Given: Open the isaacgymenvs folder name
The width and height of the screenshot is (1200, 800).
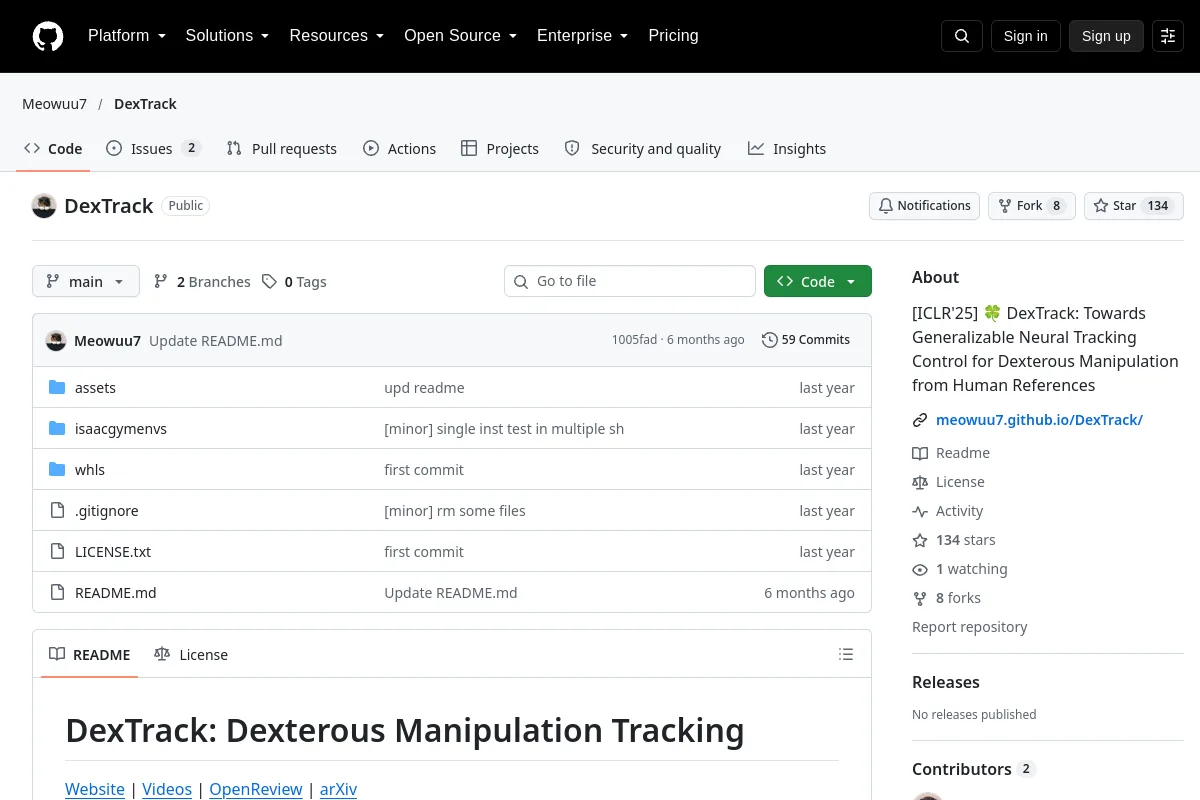Looking at the screenshot, I should point(121,429).
